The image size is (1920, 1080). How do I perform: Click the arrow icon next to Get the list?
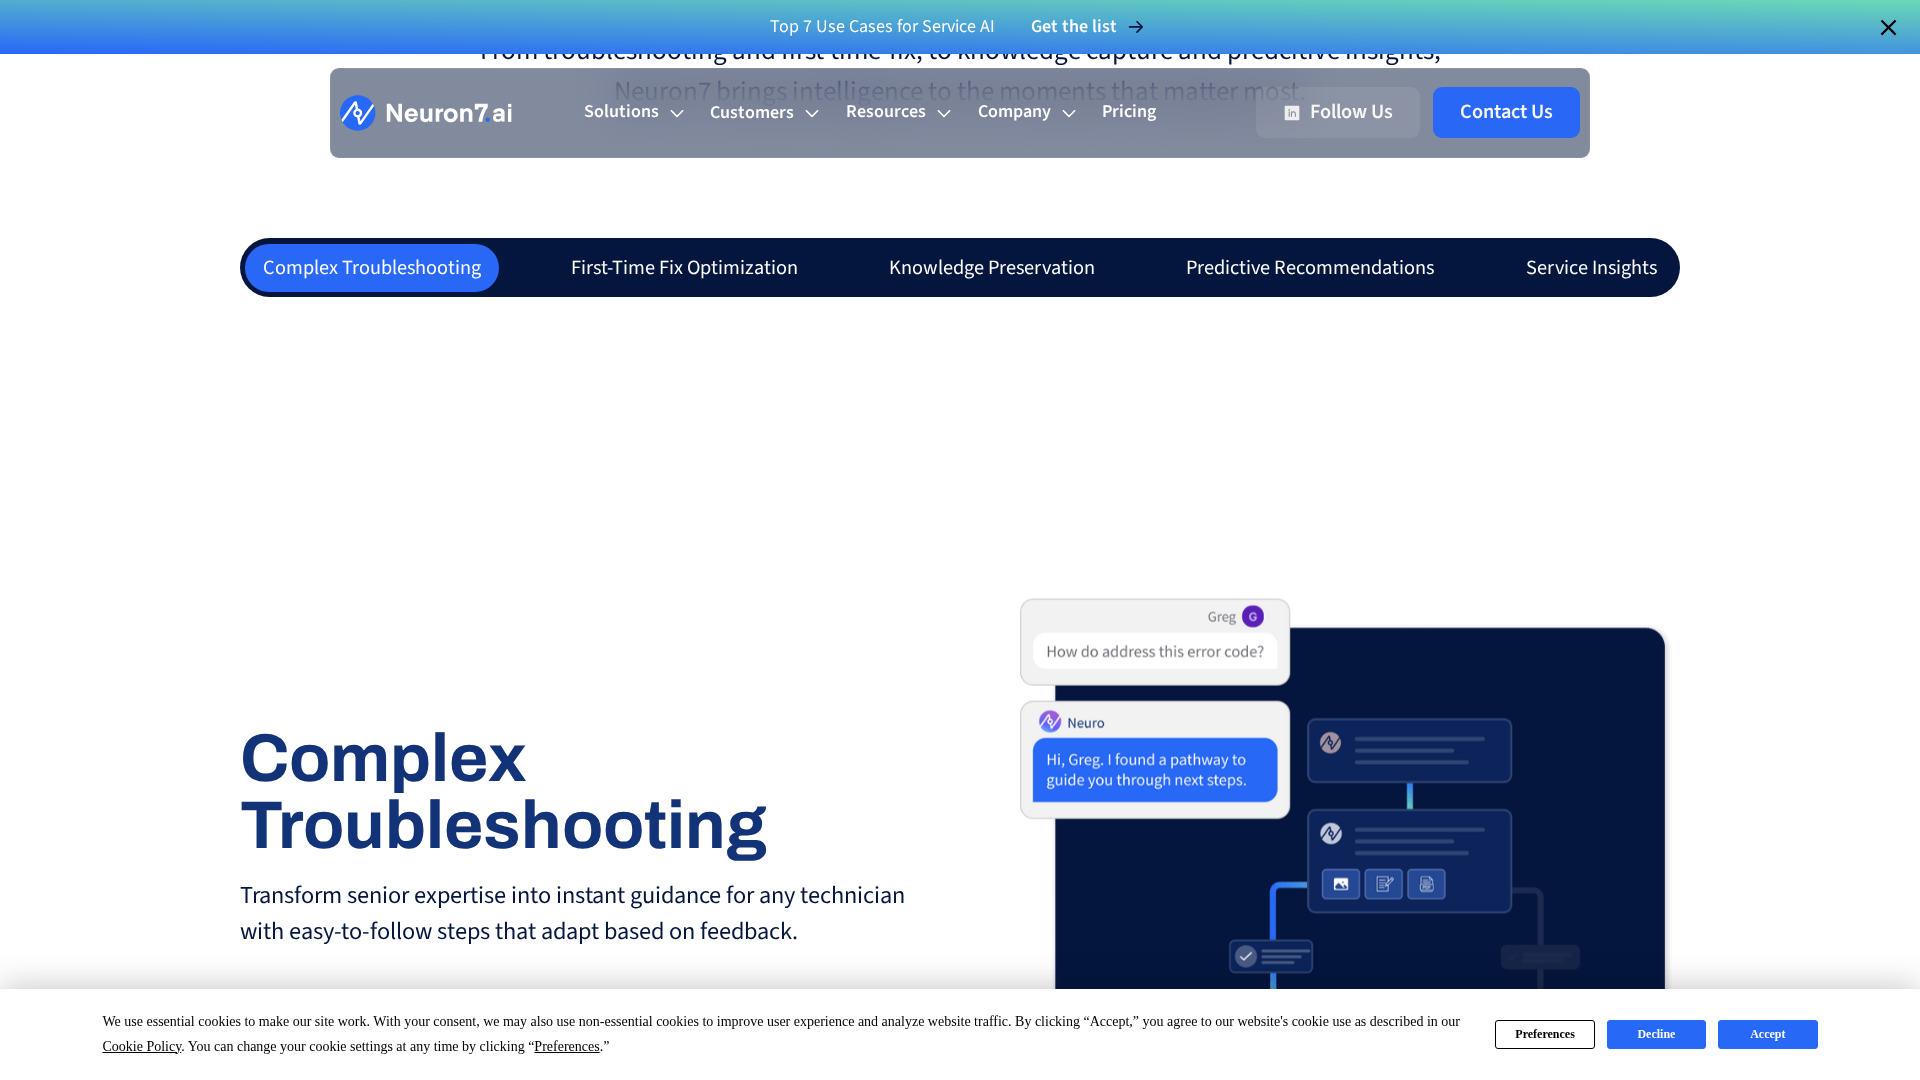(x=1136, y=27)
